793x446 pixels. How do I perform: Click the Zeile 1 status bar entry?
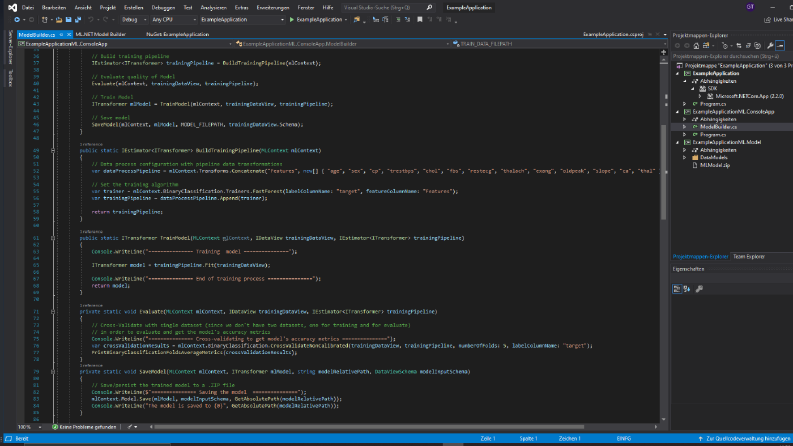coord(488,438)
